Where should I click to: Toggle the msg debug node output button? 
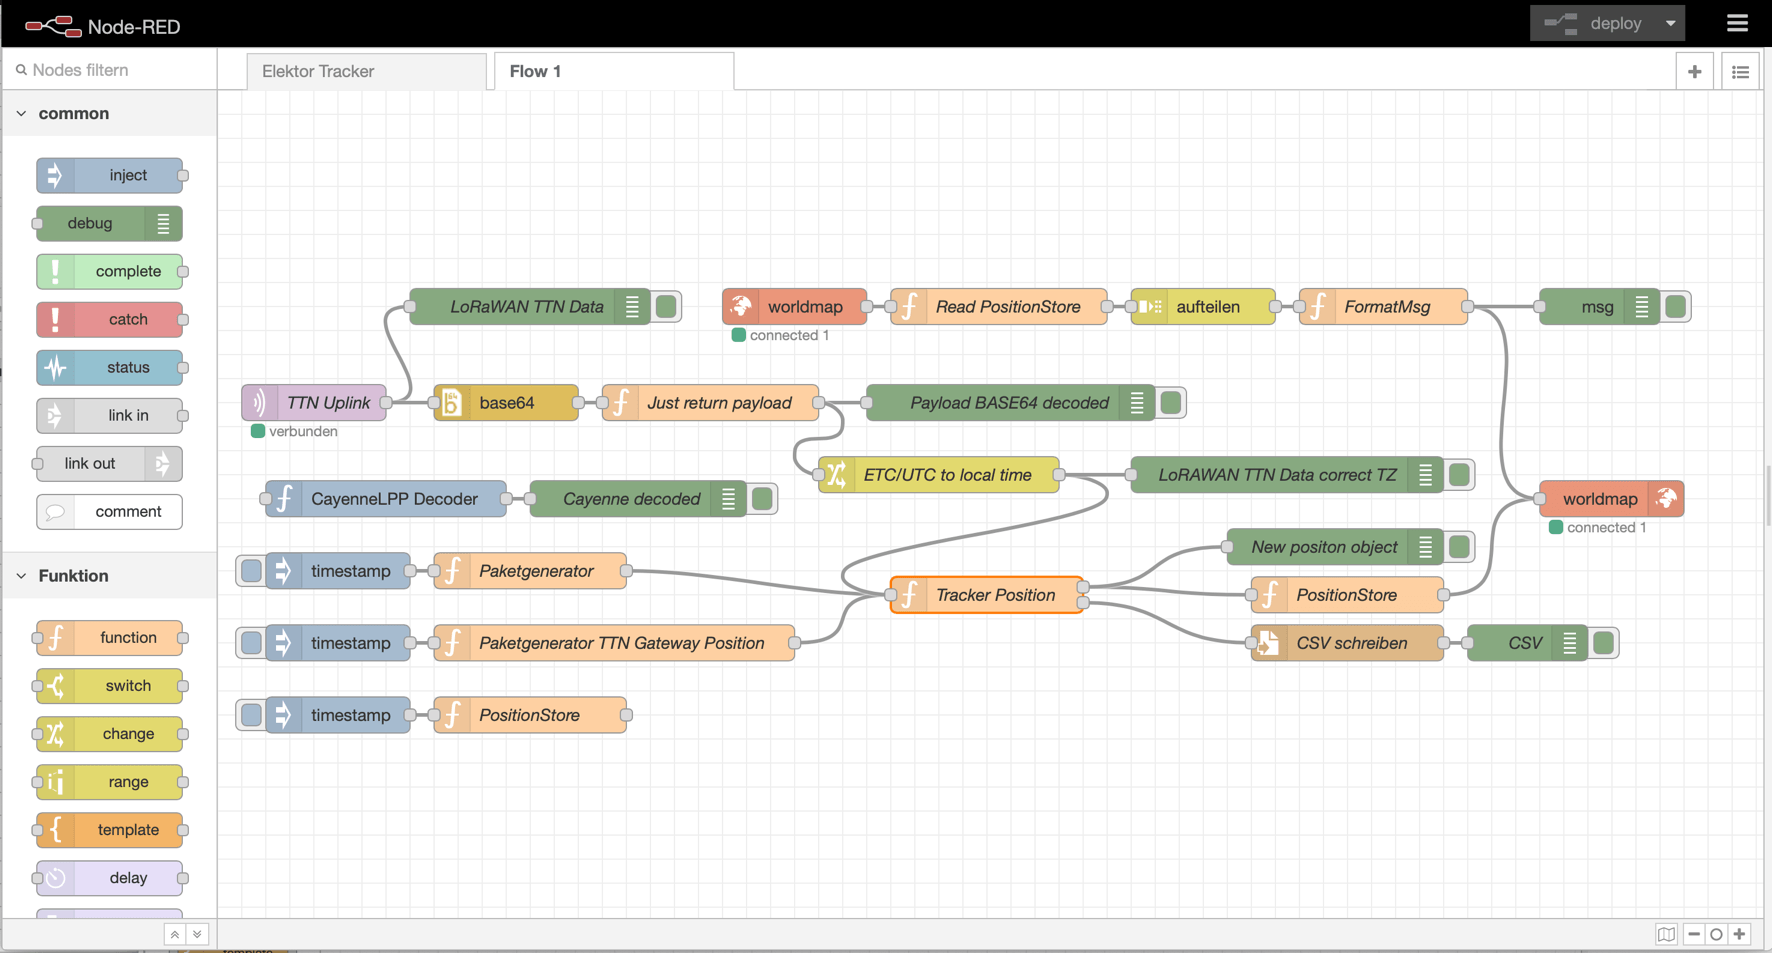click(x=1676, y=307)
